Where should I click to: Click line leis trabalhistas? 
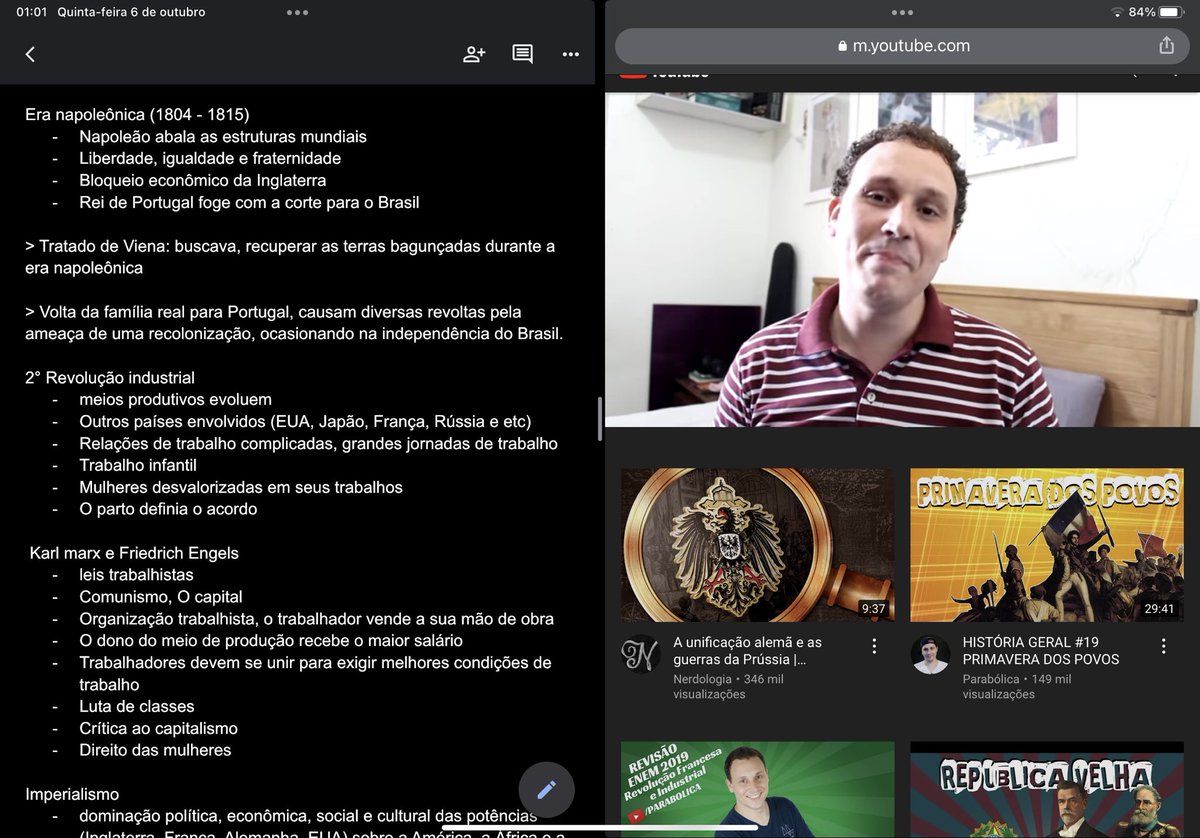pyautogui.click(x=137, y=575)
